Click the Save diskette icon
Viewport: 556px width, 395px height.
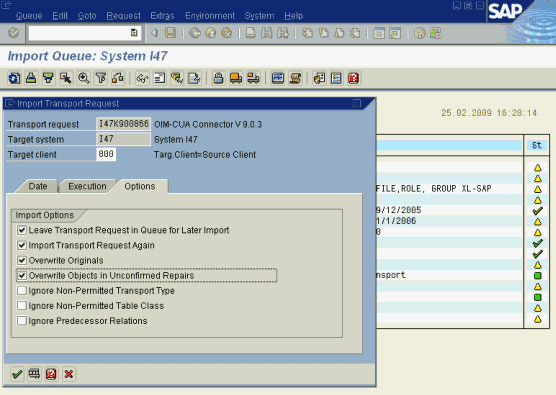click(171, 33)
